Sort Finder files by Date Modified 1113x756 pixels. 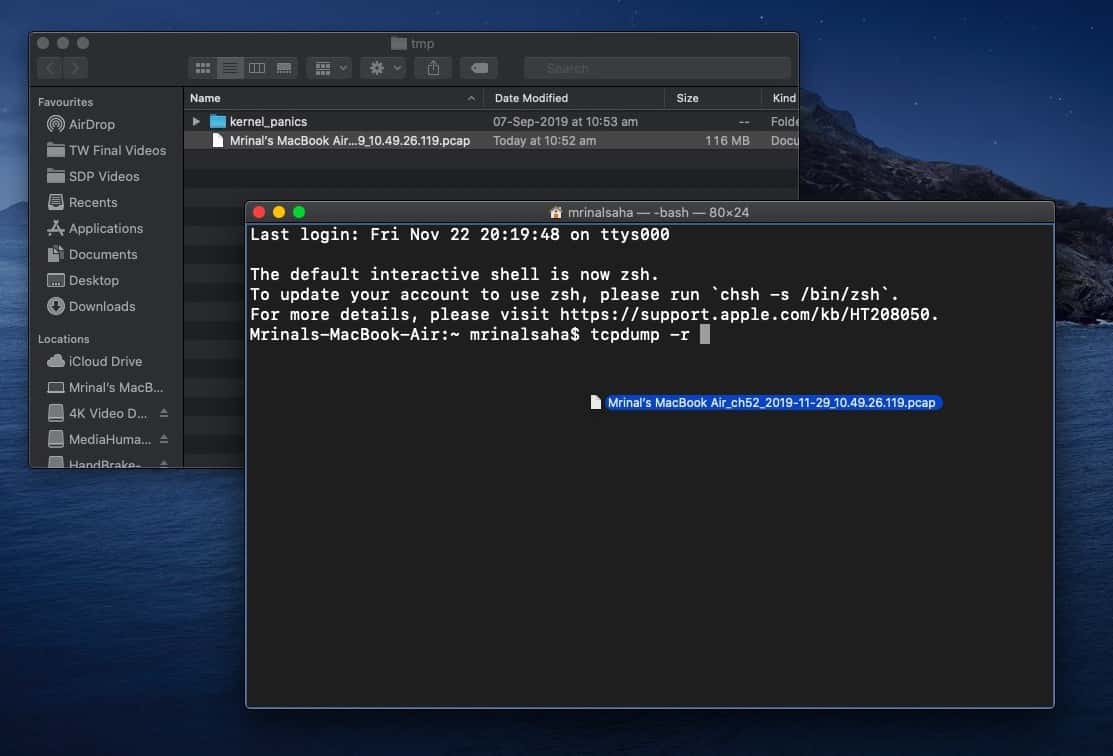coord(574,98)
